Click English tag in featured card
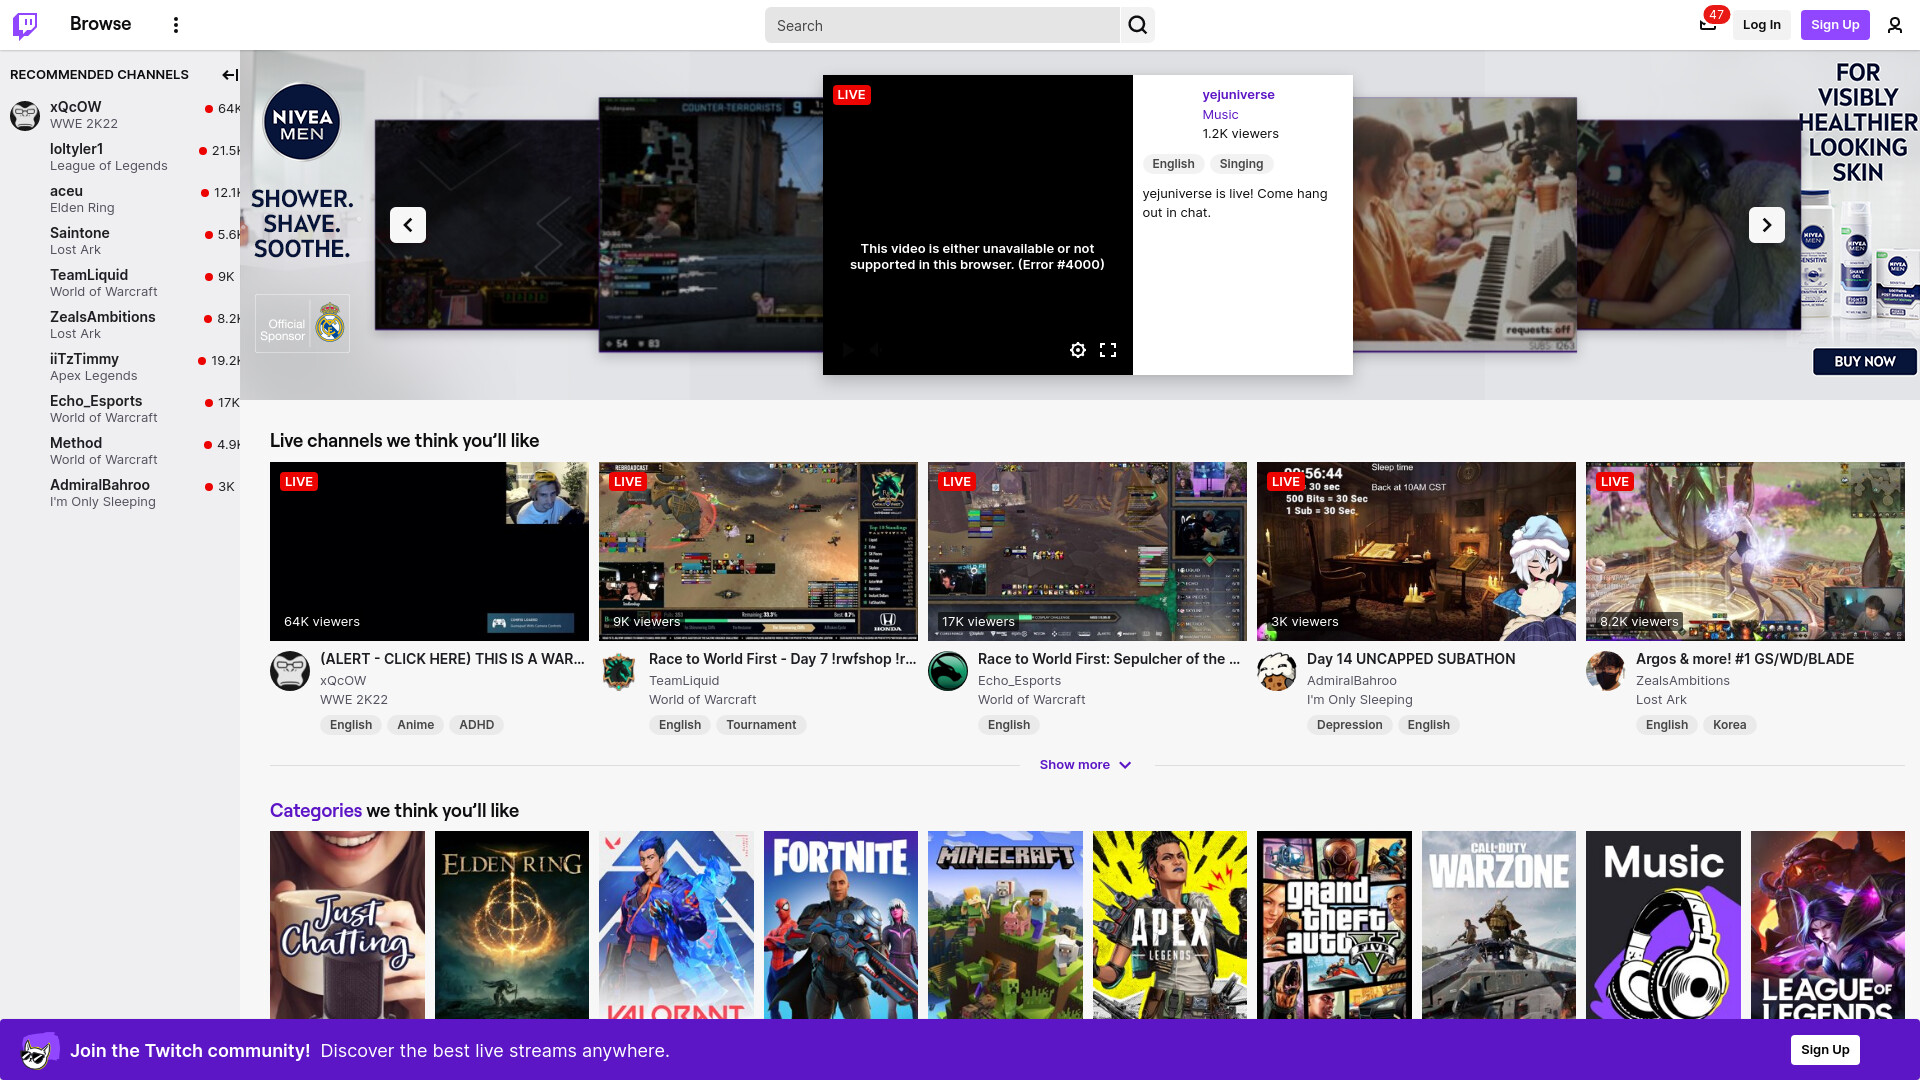Image resolution: width=1920 pixels, height=1080 pixels. click(x=1173, y=164)
